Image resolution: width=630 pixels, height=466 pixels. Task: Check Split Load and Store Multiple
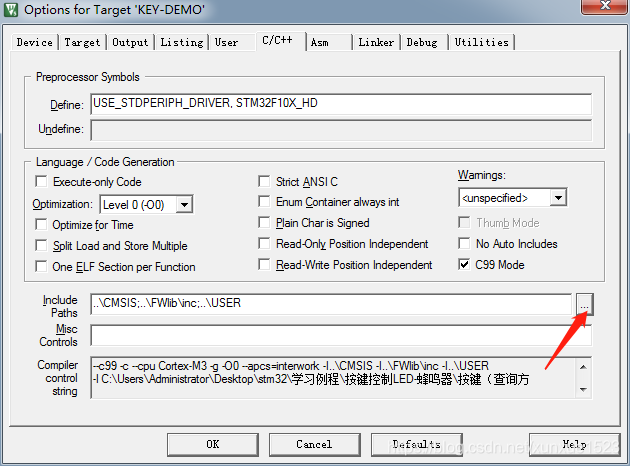pyautogui.click(x=41, y=245)
